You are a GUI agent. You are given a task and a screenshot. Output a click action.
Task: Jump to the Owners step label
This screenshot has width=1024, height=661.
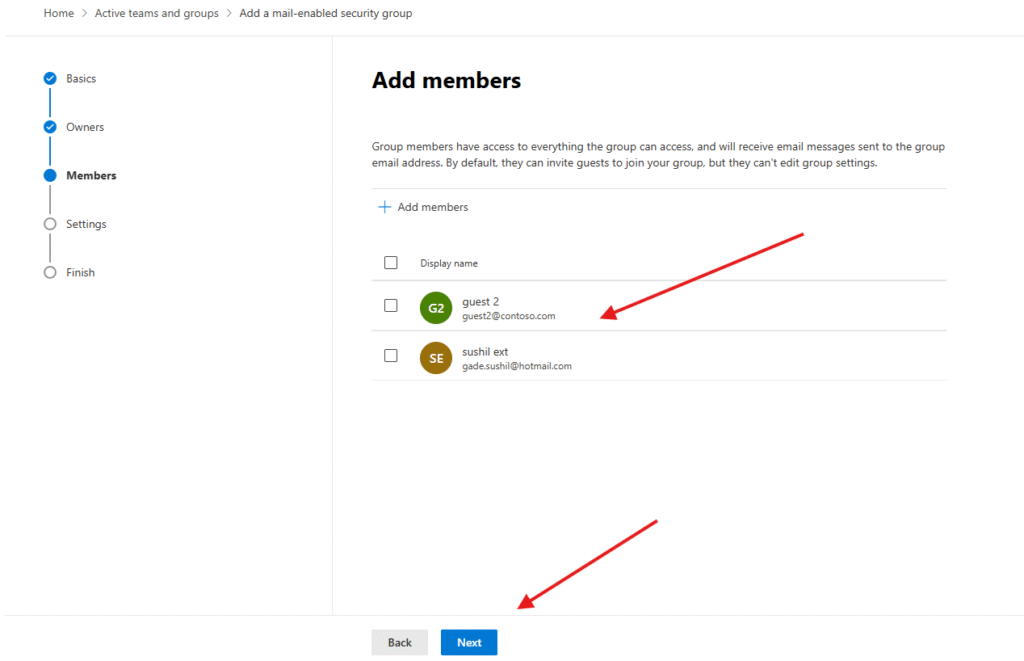pos(85,127)
